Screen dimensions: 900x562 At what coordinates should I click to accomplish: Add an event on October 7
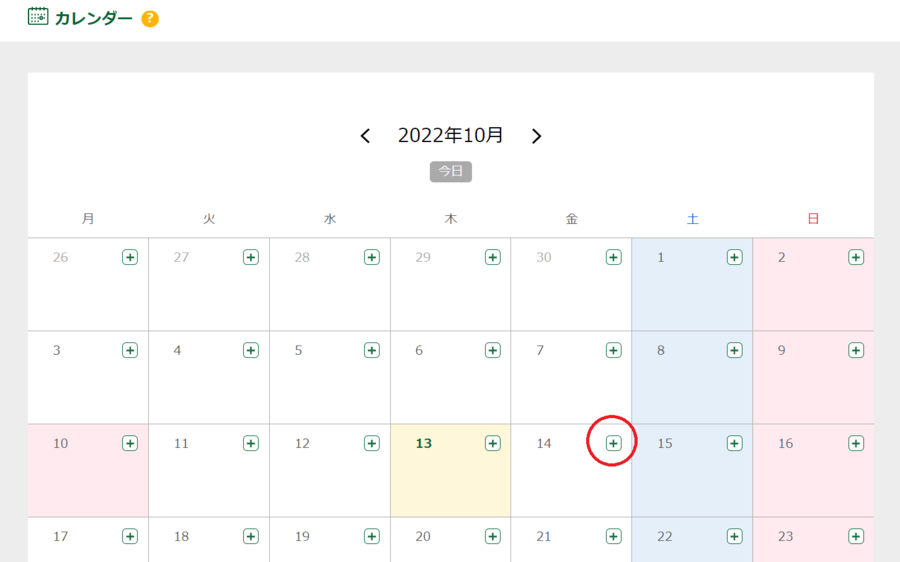pyautogui.click(x=613, y=350)
